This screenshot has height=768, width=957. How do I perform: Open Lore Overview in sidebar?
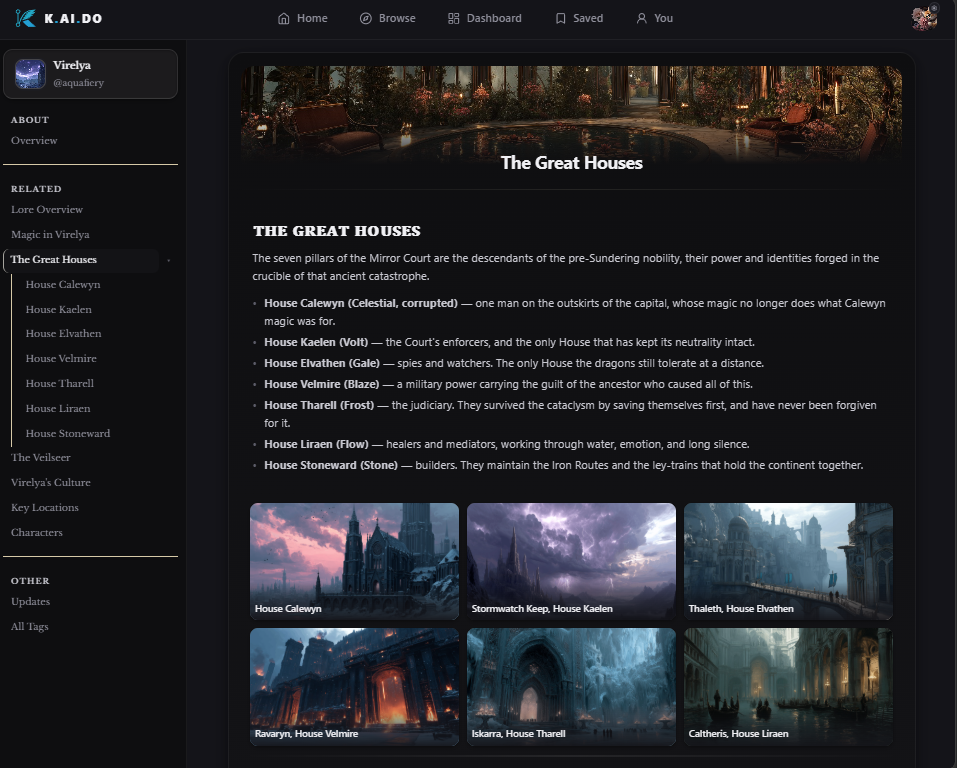point(47,209)
